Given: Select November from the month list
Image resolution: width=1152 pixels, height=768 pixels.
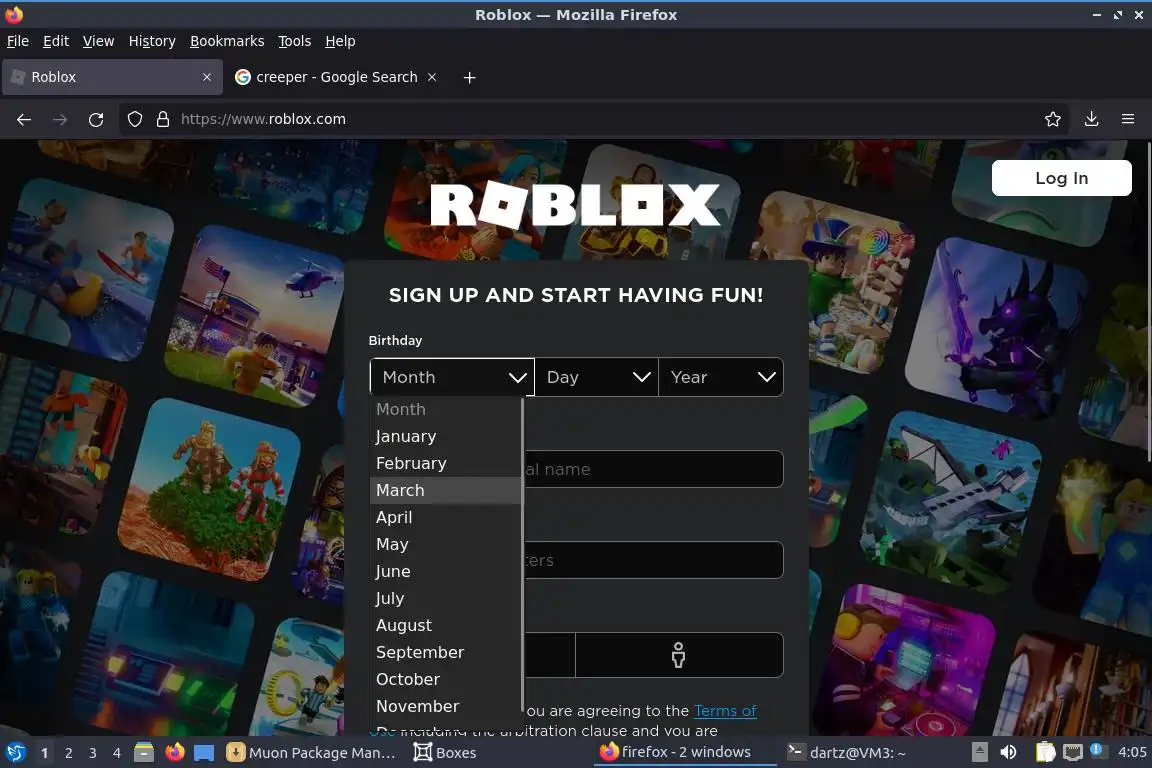Looking at the screenshot, I should pos(445,706).
